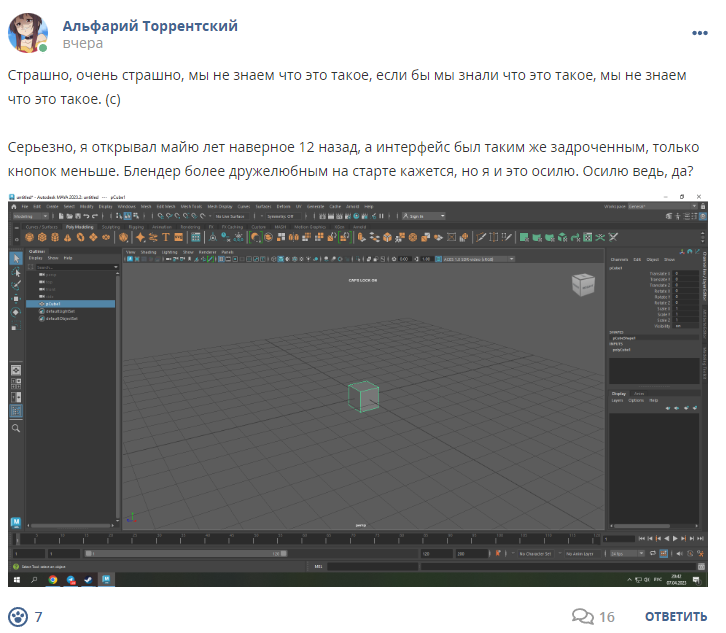
Task: Switch to the Sculpting shelf tab
Action: point(111,227)
